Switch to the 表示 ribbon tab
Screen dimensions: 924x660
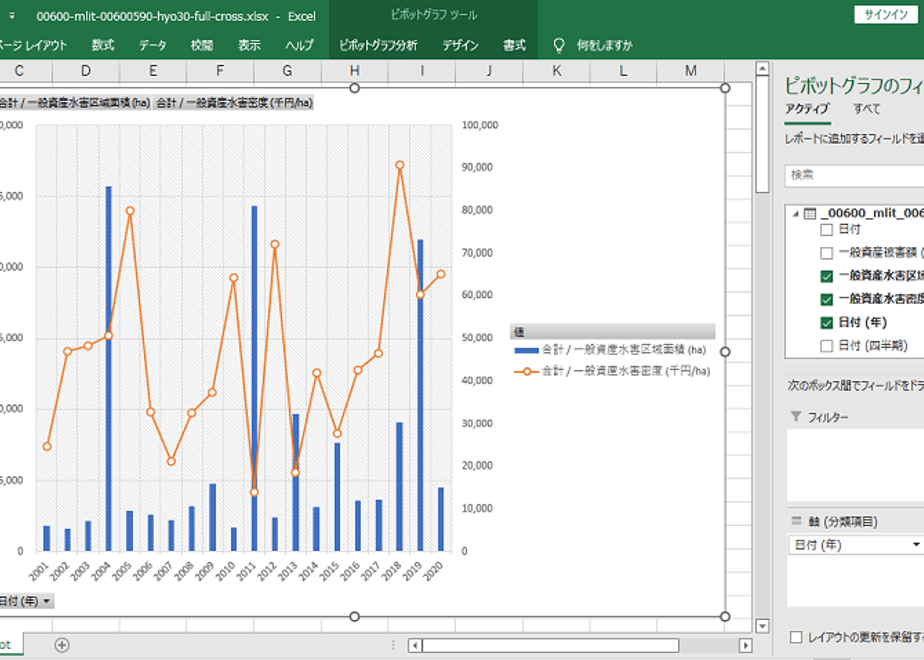pyautogui.click(x=249, y=45)
